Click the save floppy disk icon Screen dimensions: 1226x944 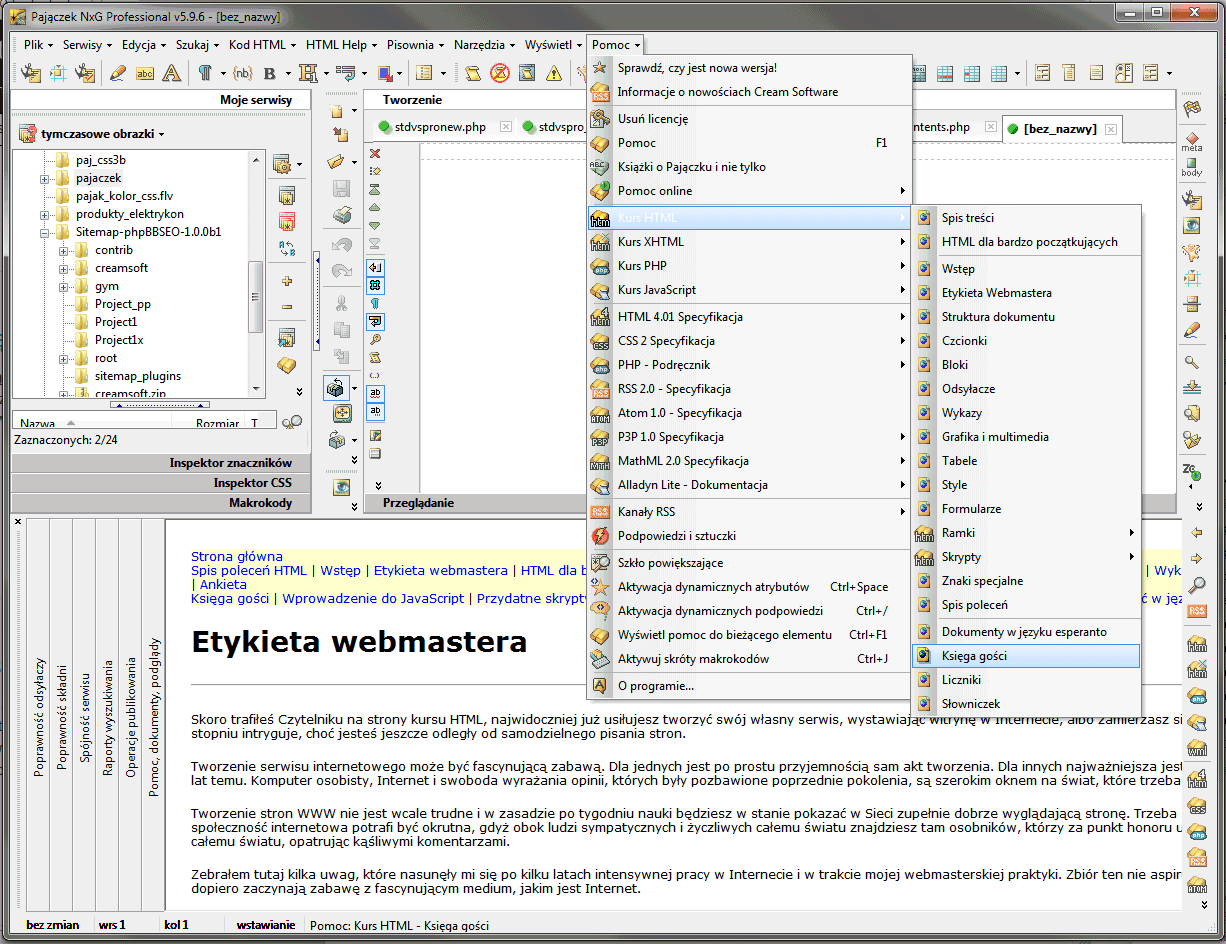[x=342, y=188]
